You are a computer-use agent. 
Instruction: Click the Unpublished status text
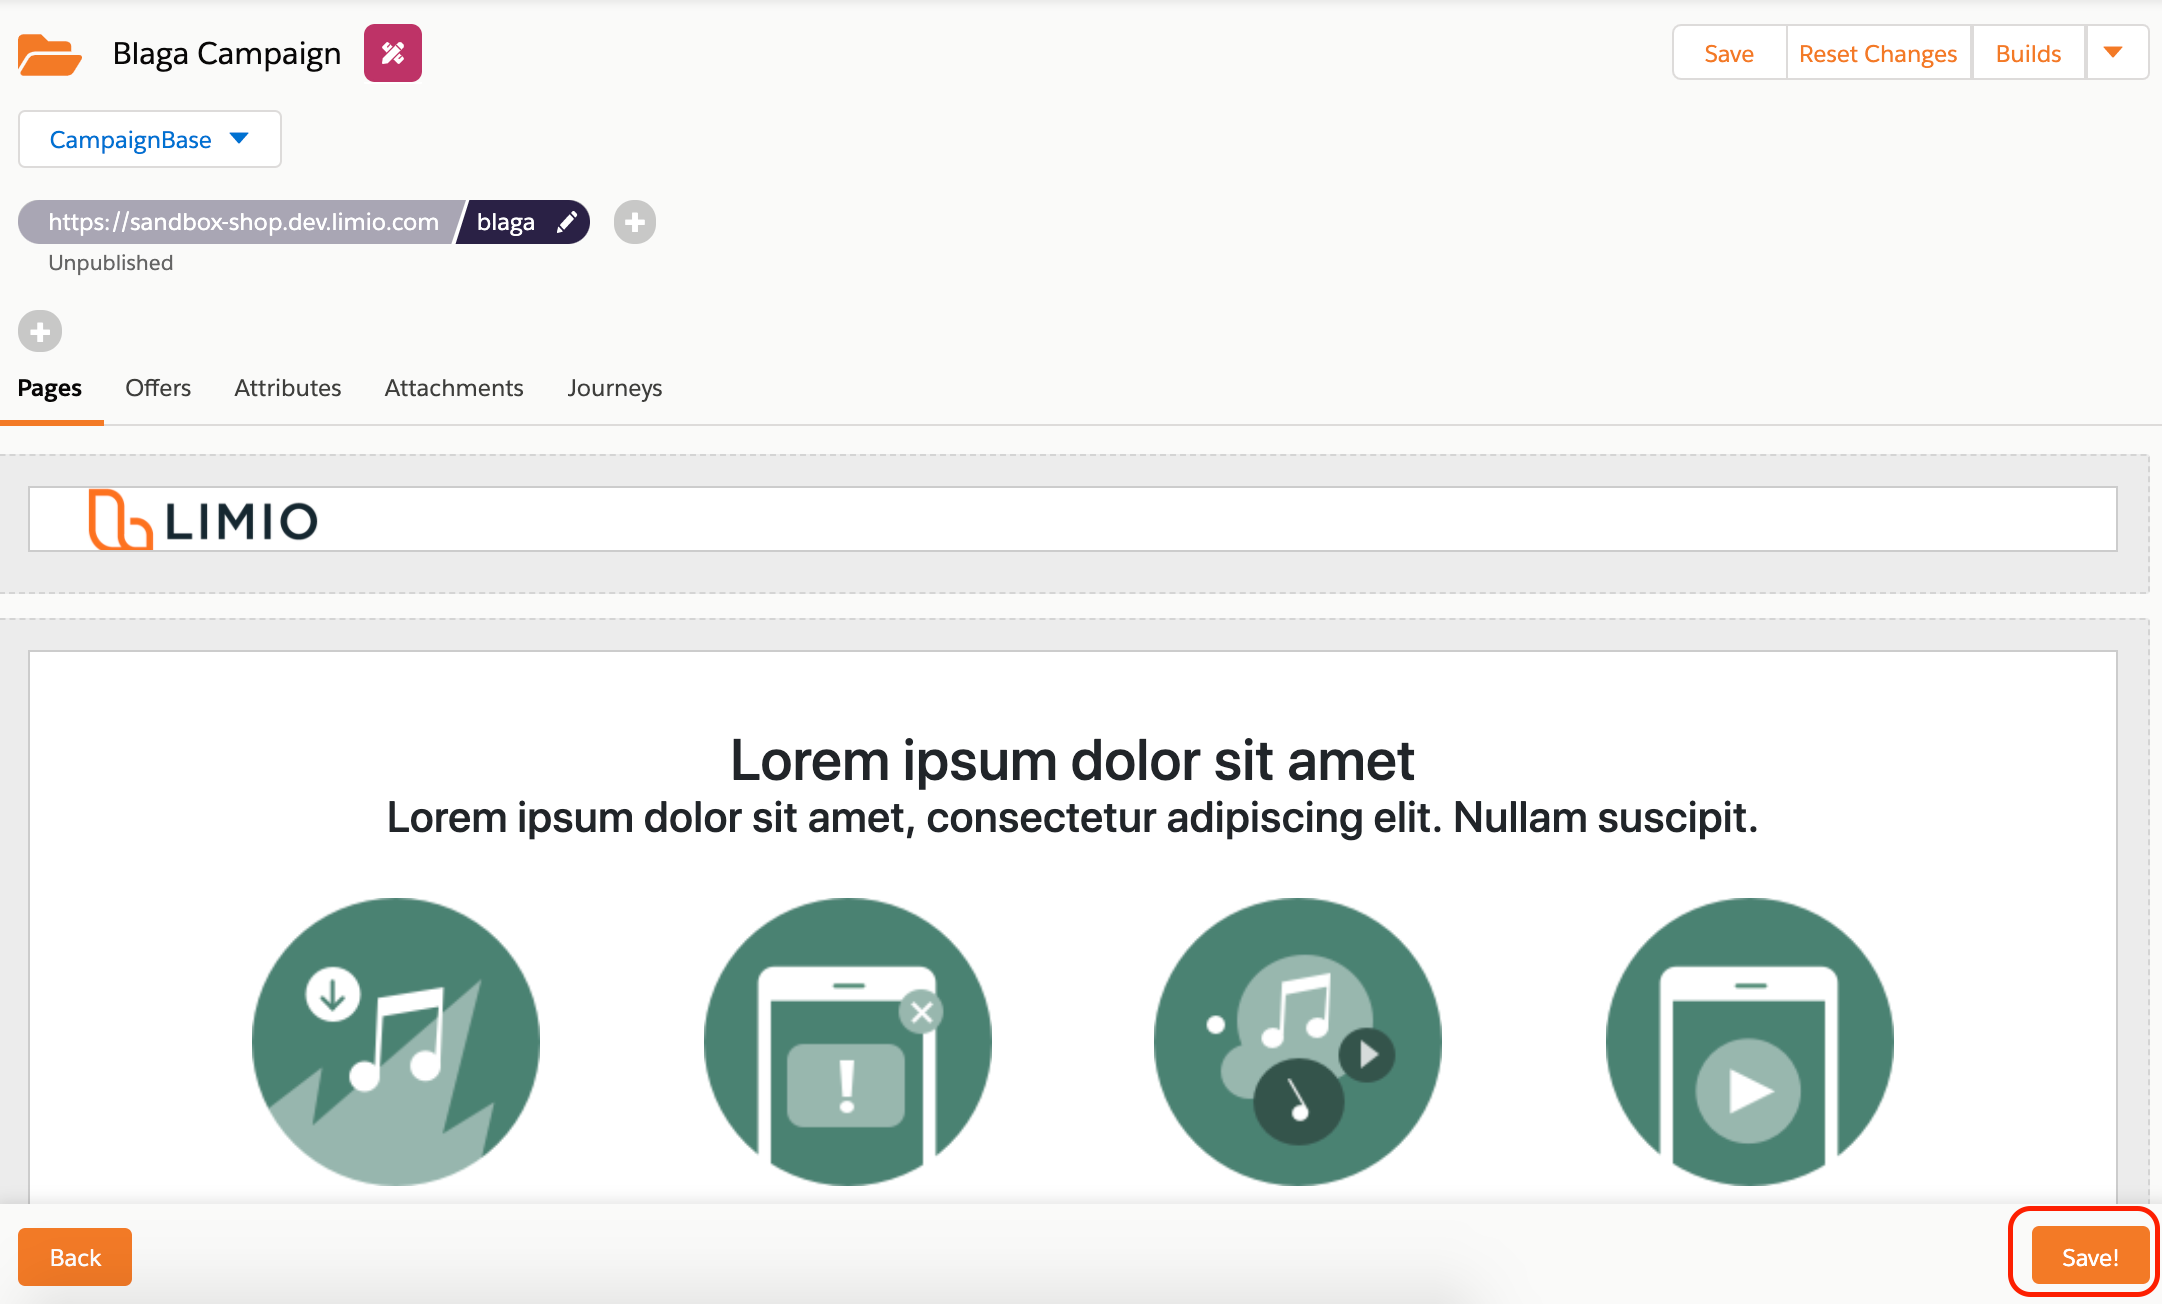coord(111,263)
